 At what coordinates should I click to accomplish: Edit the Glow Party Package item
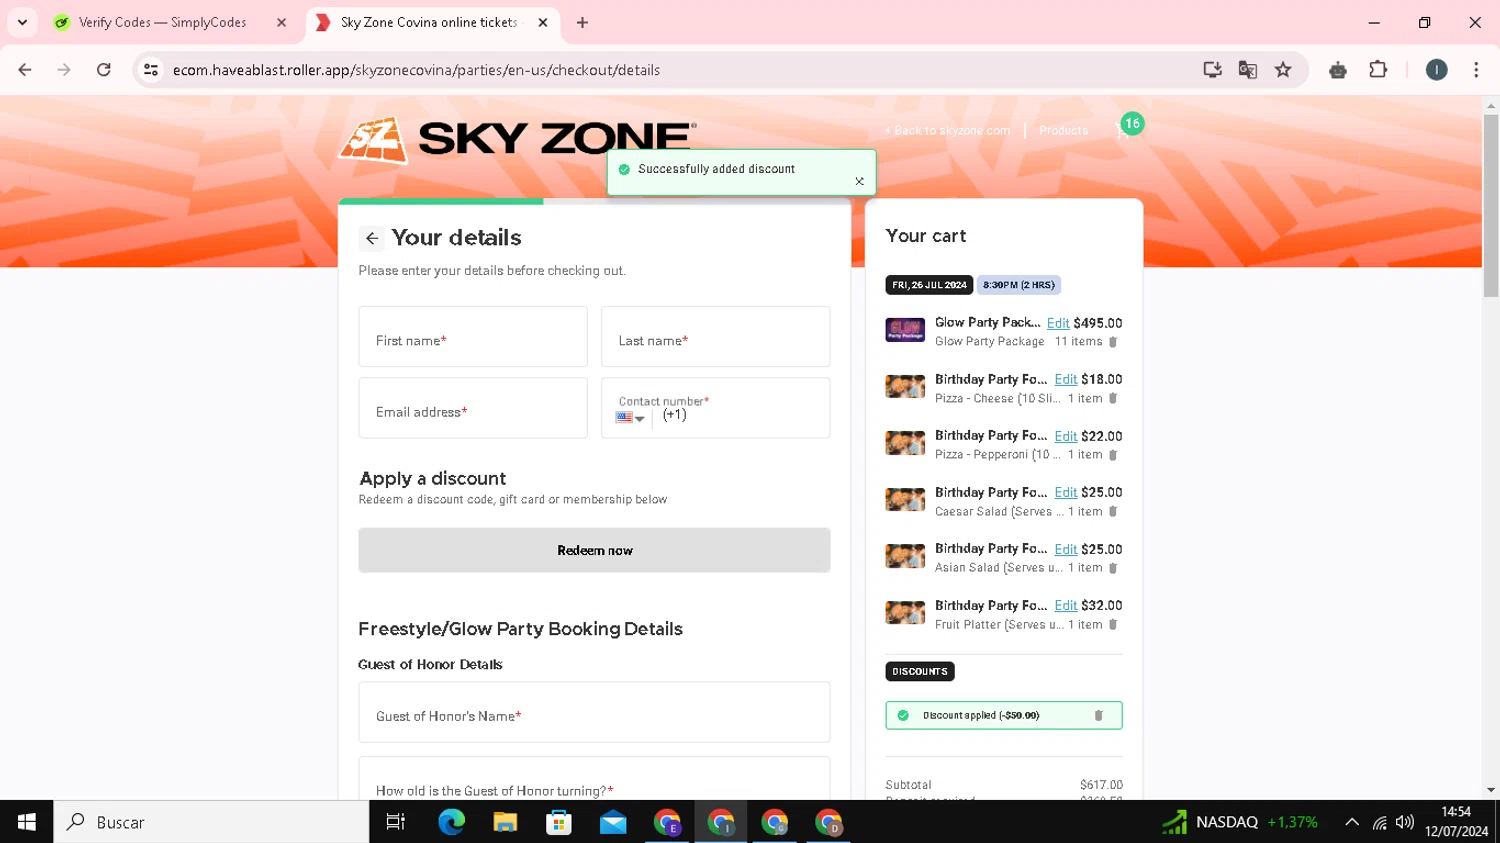(x=1057, y=323)
